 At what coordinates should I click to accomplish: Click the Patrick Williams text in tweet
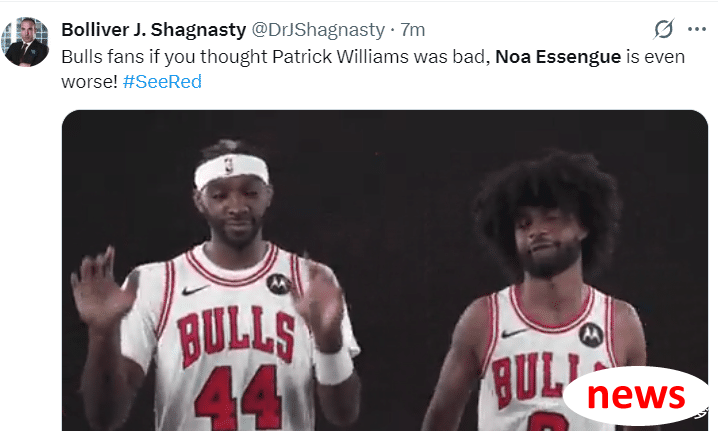341,57
